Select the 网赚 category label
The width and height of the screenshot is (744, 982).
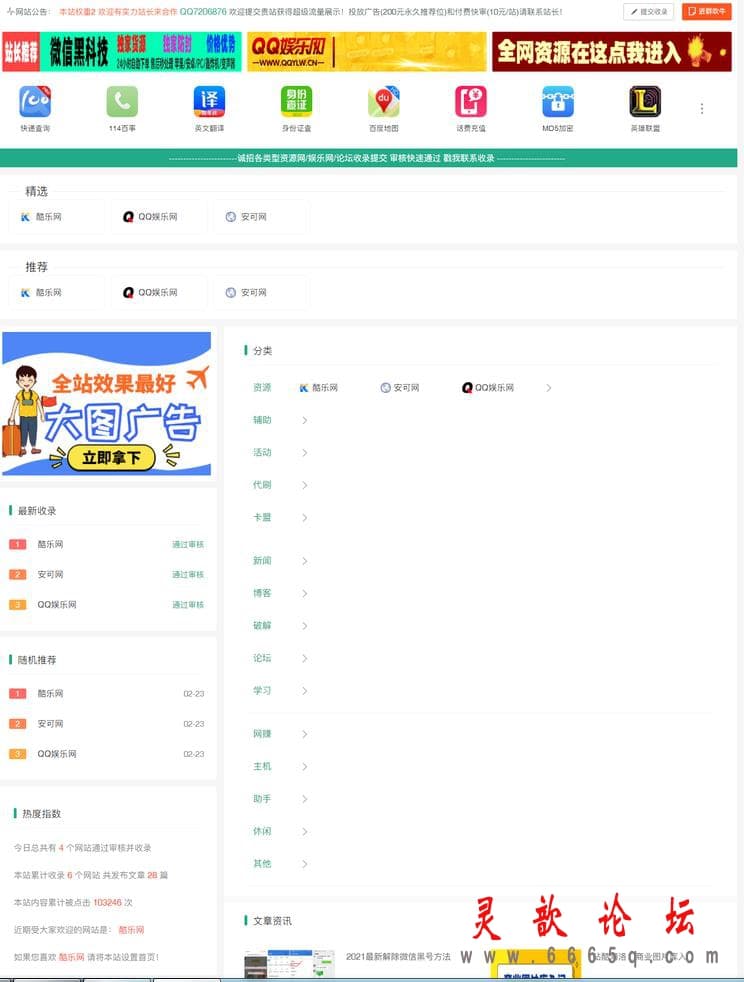[x=262, y=733]
